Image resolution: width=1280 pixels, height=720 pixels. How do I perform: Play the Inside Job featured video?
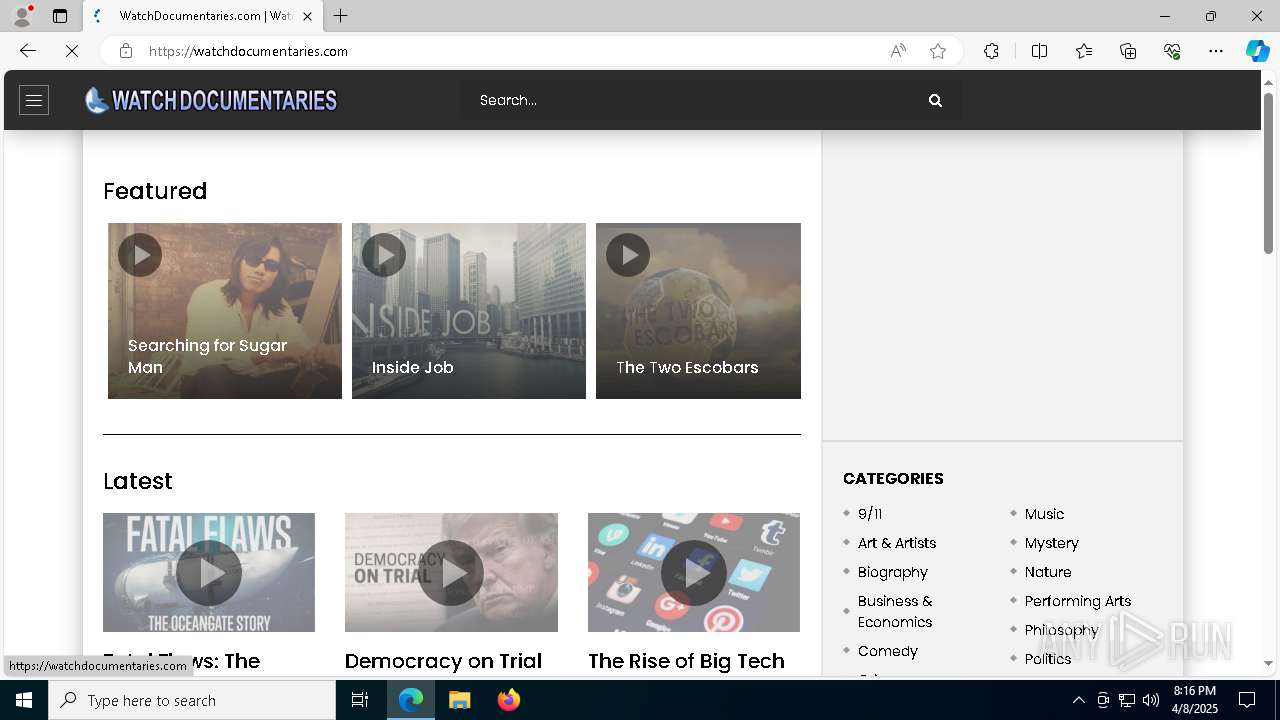pyautogui.click(x=384, y=255)
